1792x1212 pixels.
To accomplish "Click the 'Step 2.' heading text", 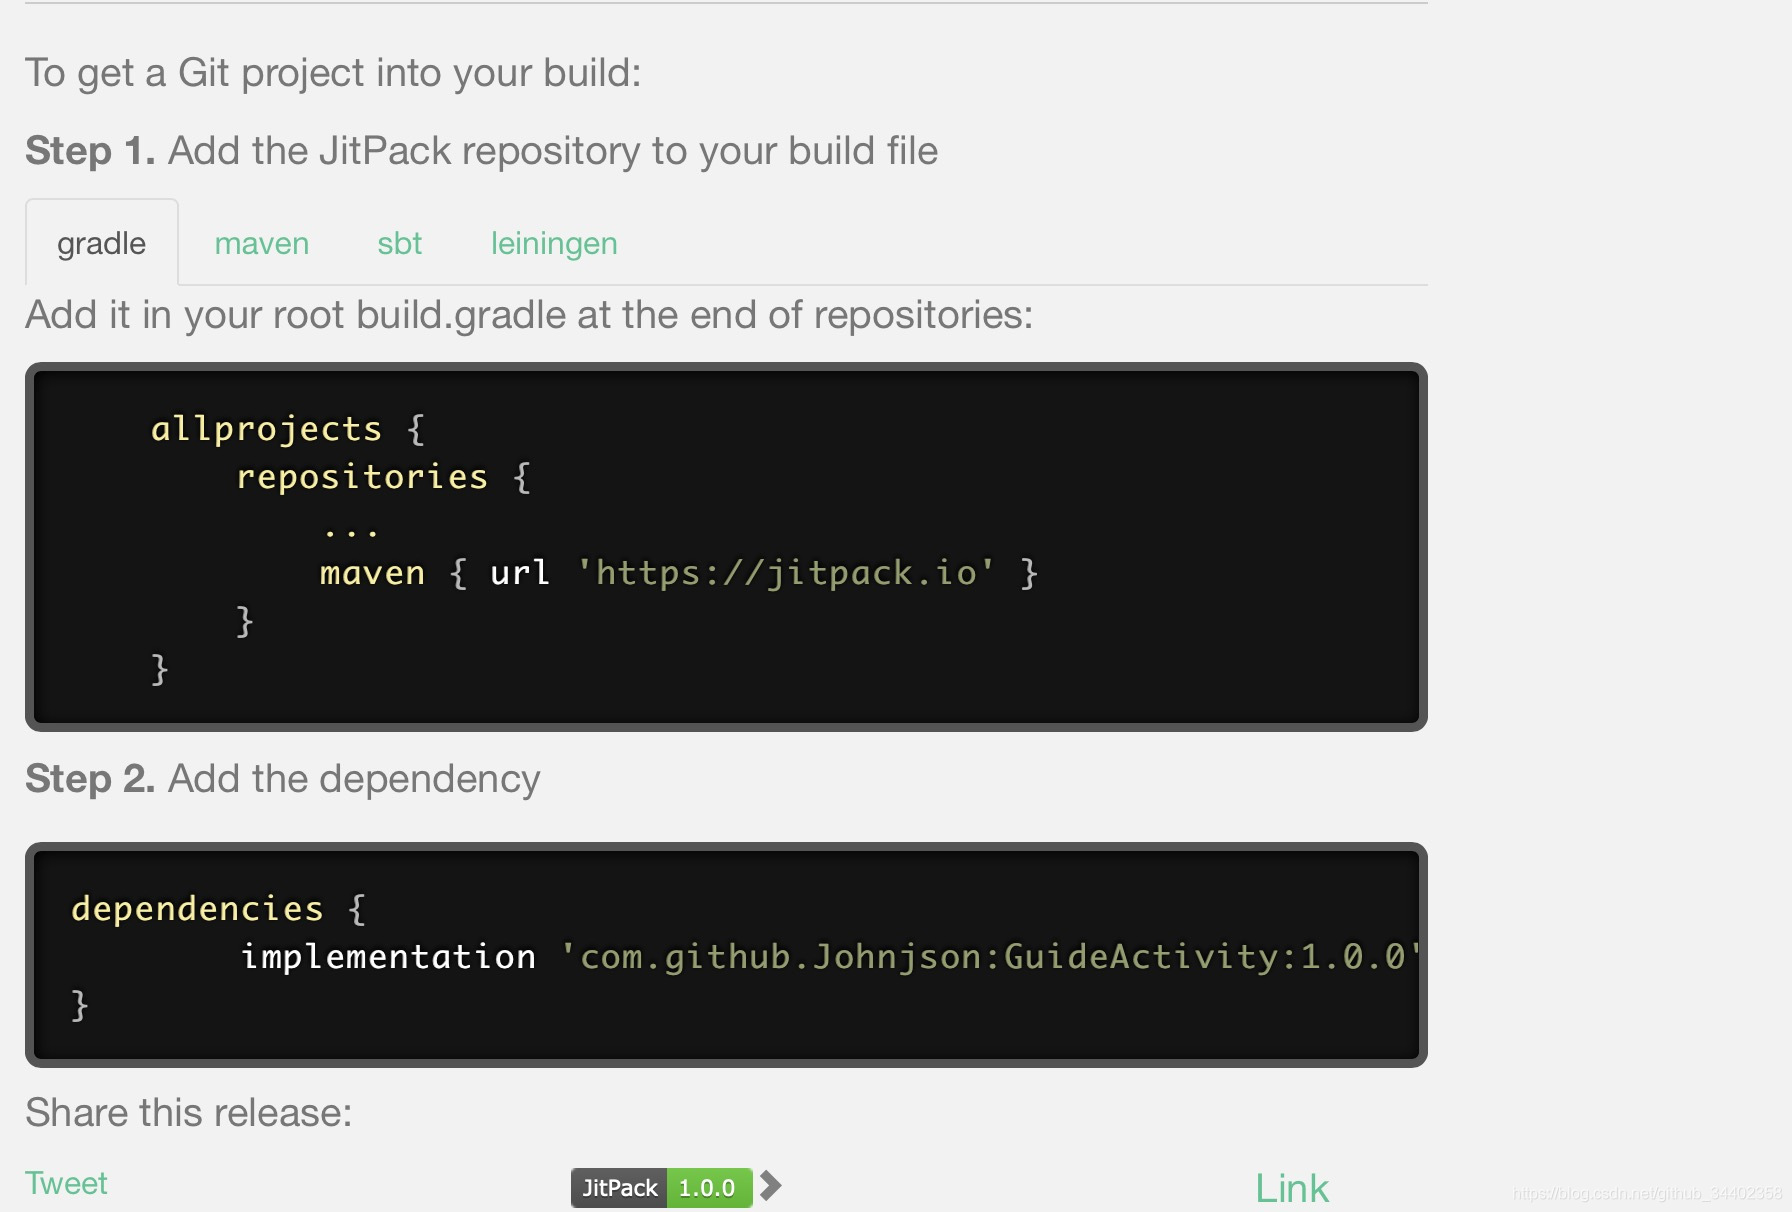I will [x=90, y=779].
